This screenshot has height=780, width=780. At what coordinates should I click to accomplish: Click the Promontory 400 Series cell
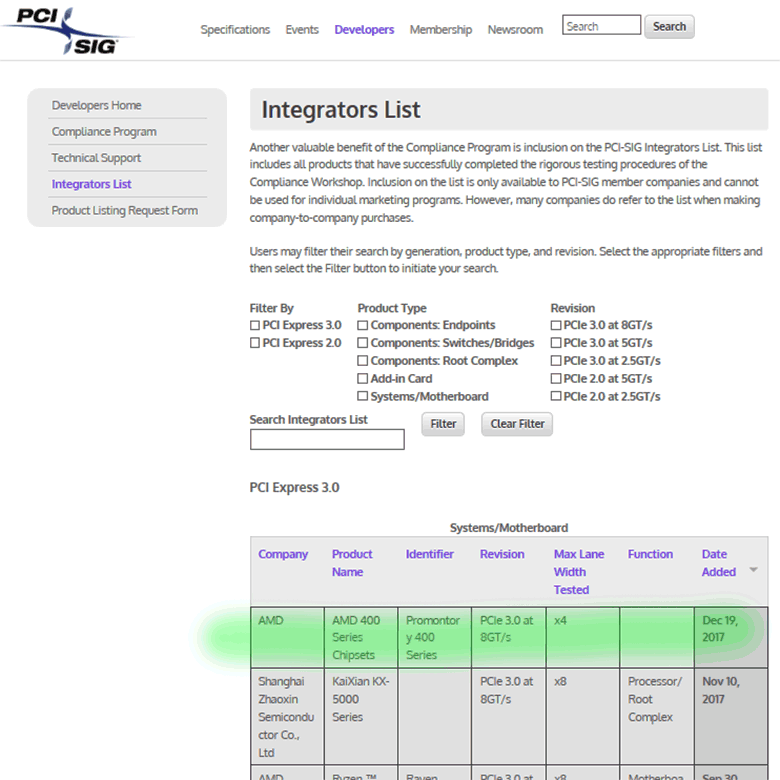pyautogui.click(x=434, y=637)
